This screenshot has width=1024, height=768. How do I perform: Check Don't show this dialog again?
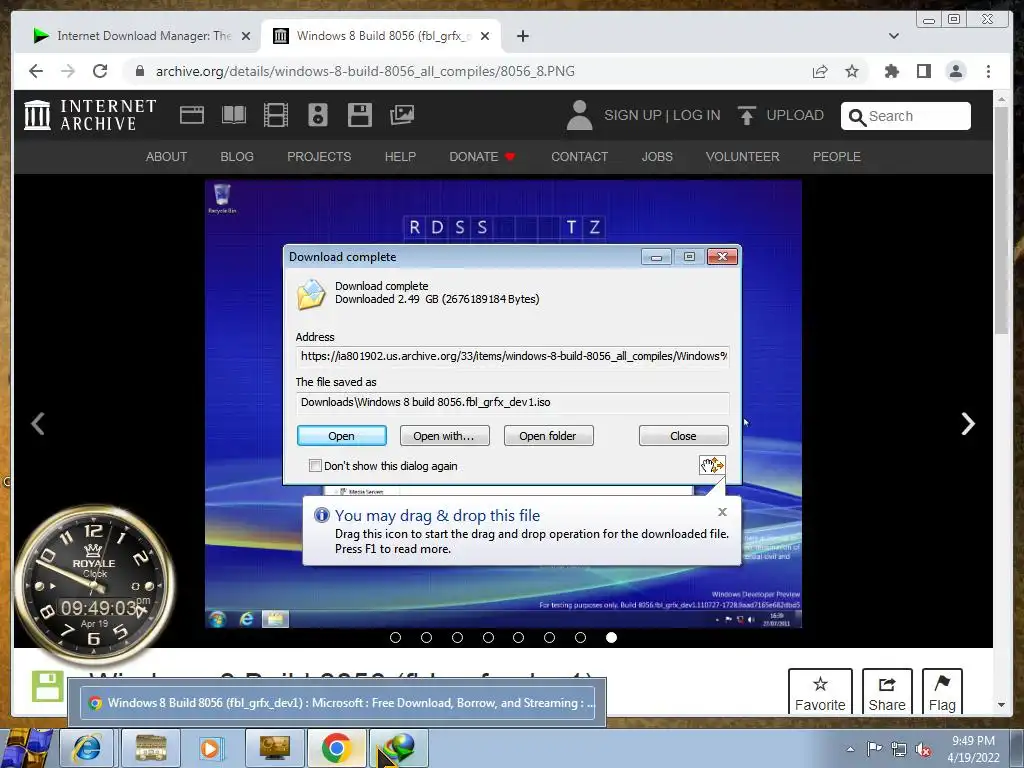315,466
